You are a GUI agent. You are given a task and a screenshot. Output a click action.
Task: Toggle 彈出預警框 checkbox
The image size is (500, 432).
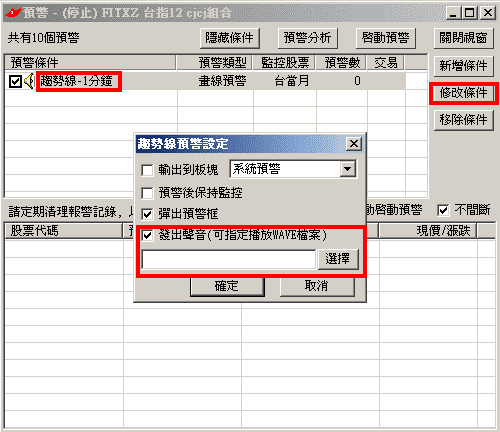[147, 214]
